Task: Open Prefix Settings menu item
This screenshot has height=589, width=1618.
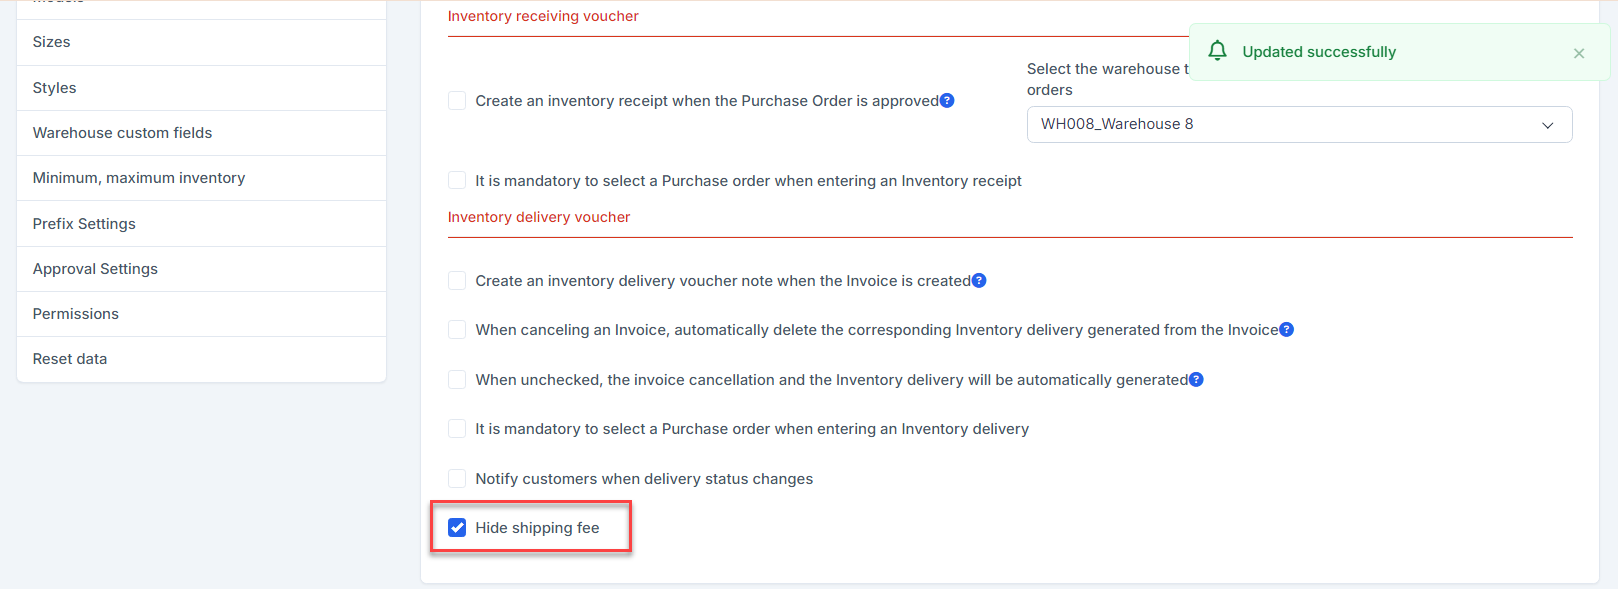Action: point(84,224)
